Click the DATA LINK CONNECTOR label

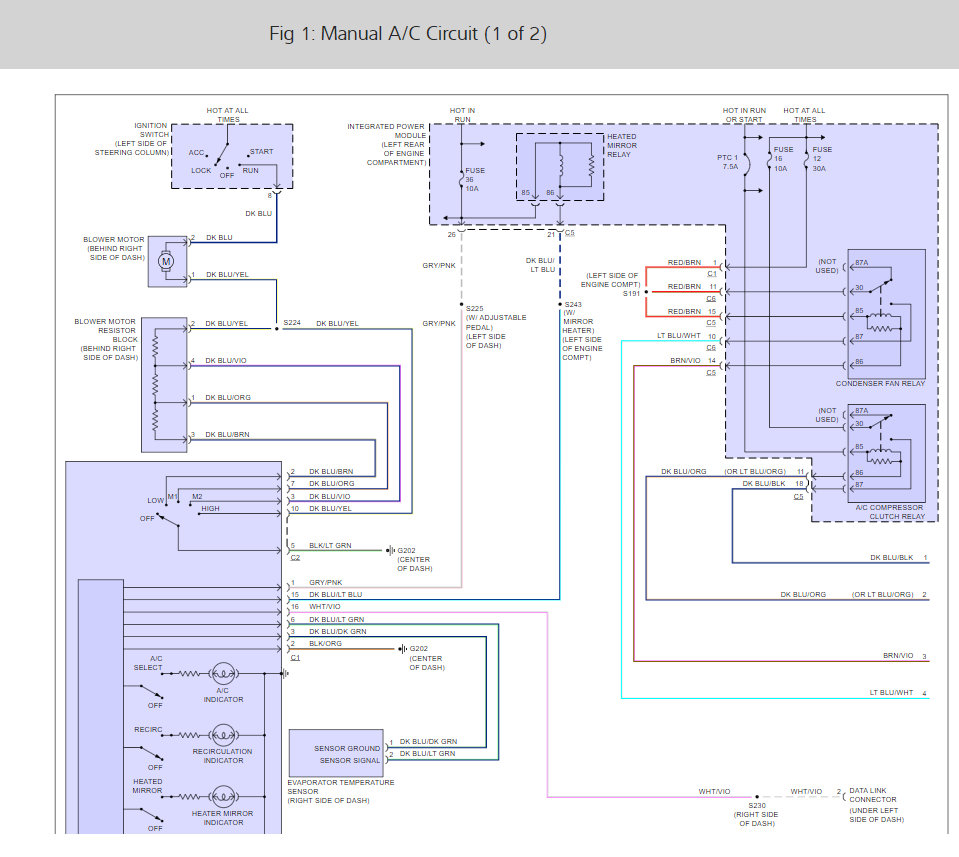pyautogui.click(x=873, y=795)
